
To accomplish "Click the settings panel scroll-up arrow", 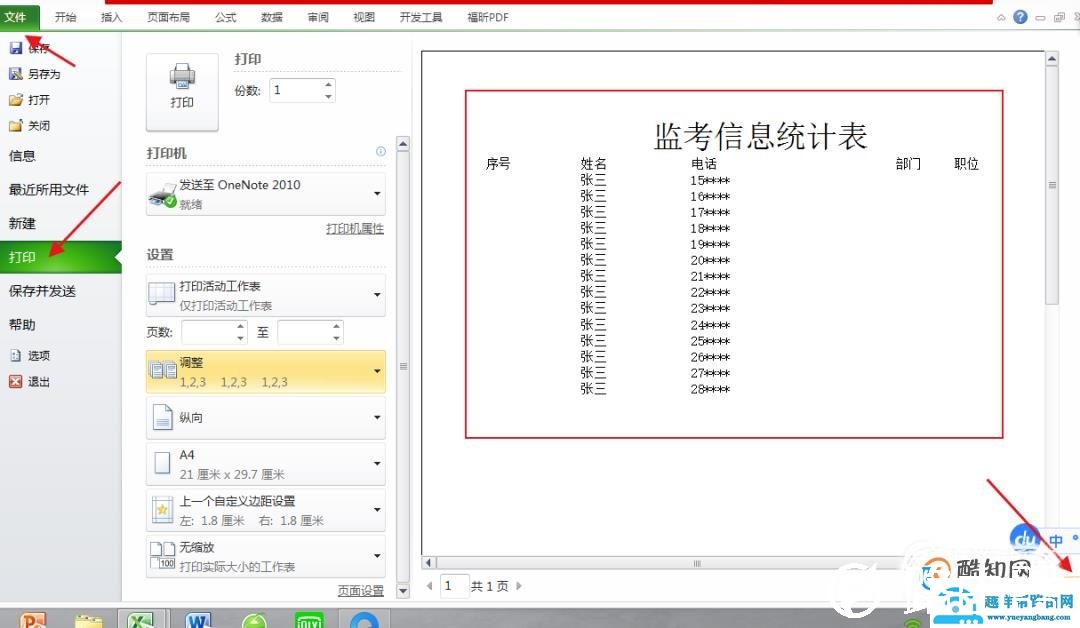I will tap(404, 144).
